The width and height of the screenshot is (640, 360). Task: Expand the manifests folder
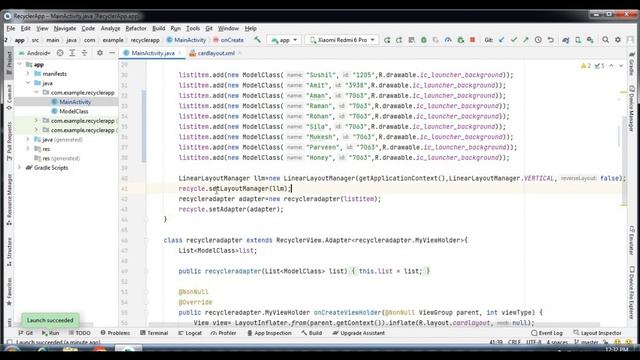pyautogui.click(x=28, y=74)
